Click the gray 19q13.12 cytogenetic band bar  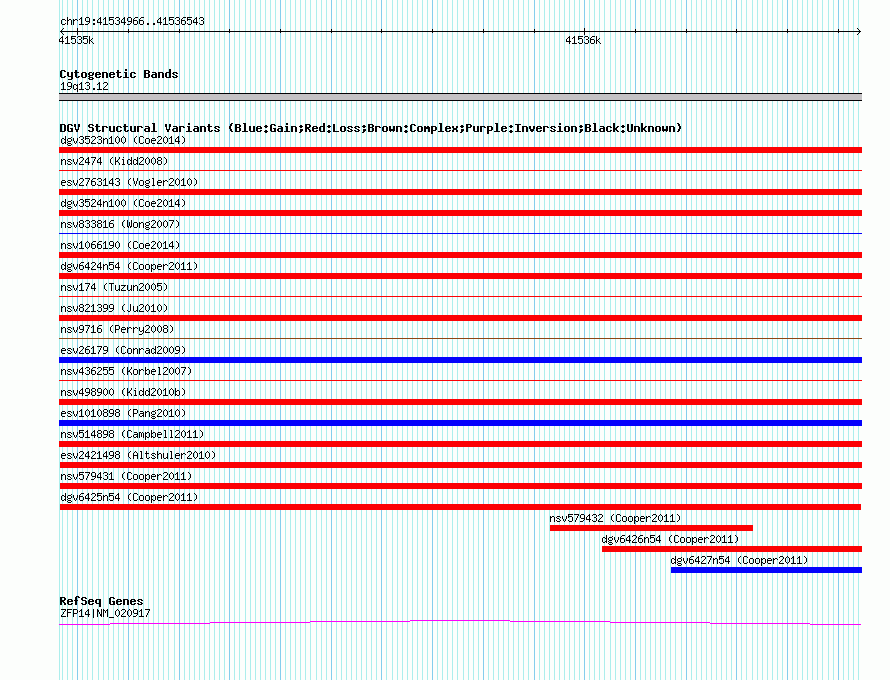(x=460, y=97)
